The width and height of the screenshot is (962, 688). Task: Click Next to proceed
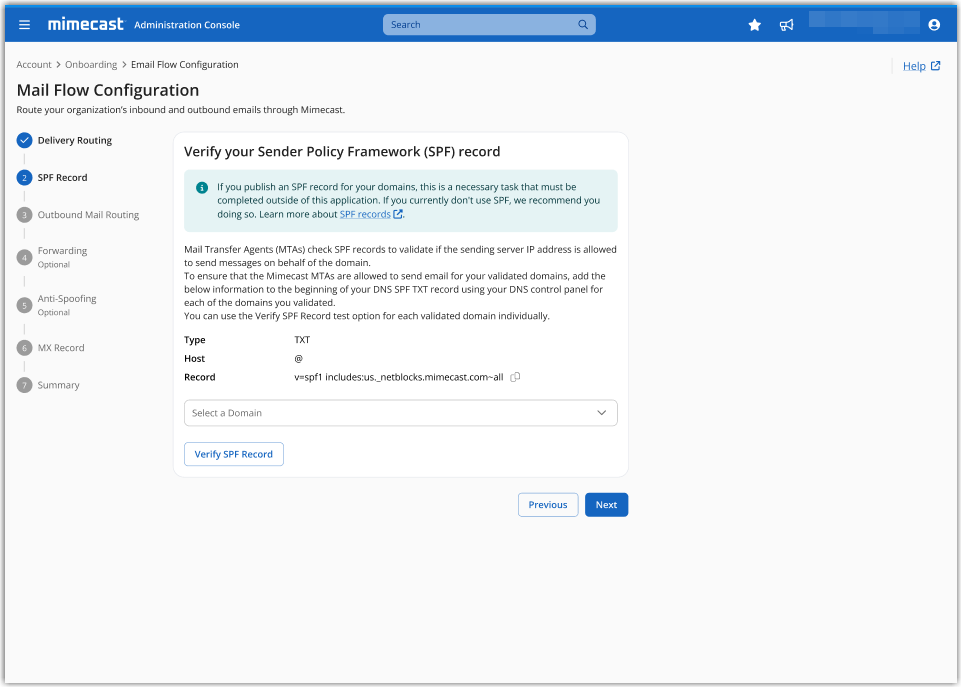(x=606, y=504)
